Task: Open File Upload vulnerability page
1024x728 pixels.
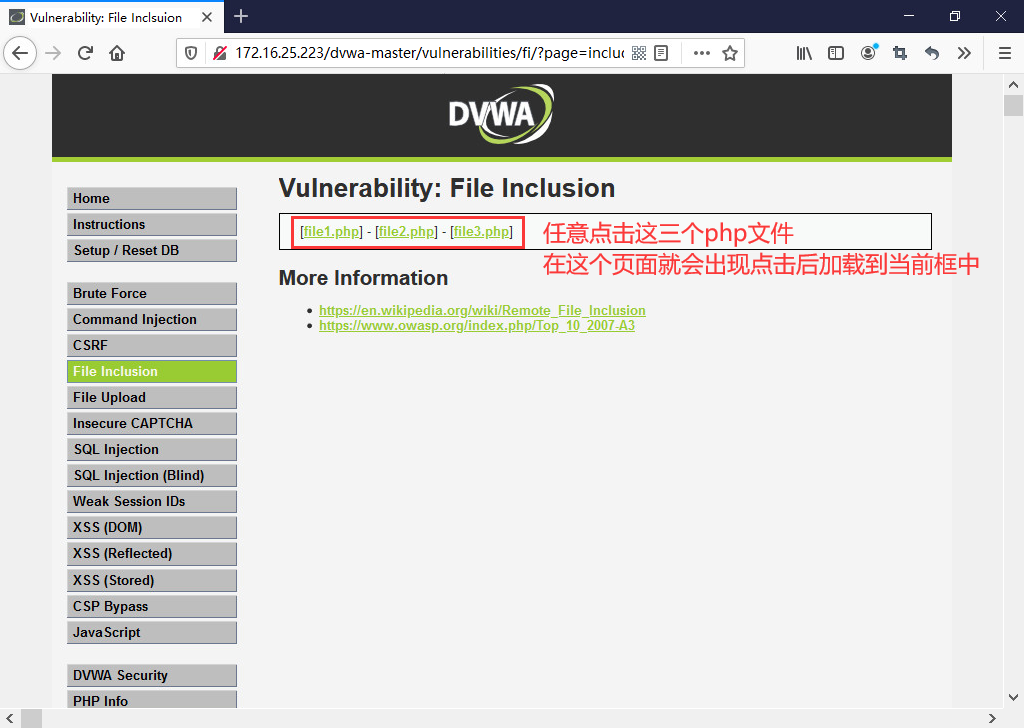Action: (152, 398)
